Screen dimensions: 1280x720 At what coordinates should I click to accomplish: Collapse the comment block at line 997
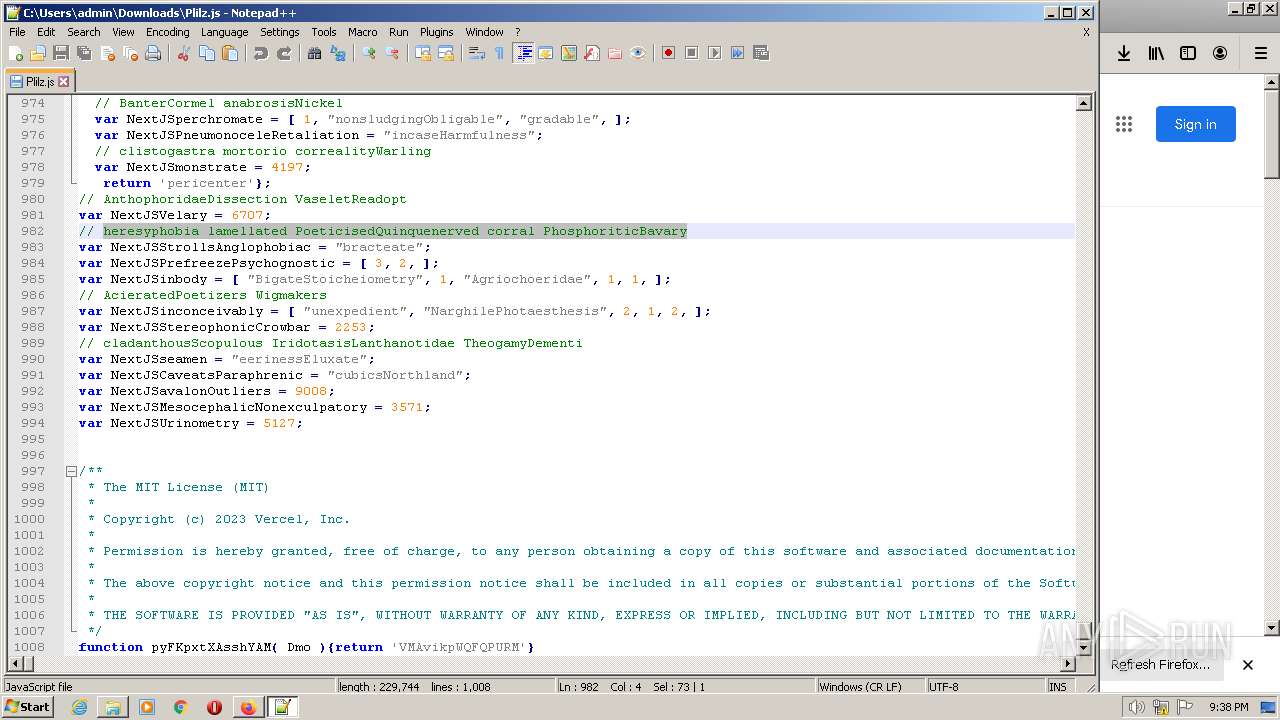71,471
